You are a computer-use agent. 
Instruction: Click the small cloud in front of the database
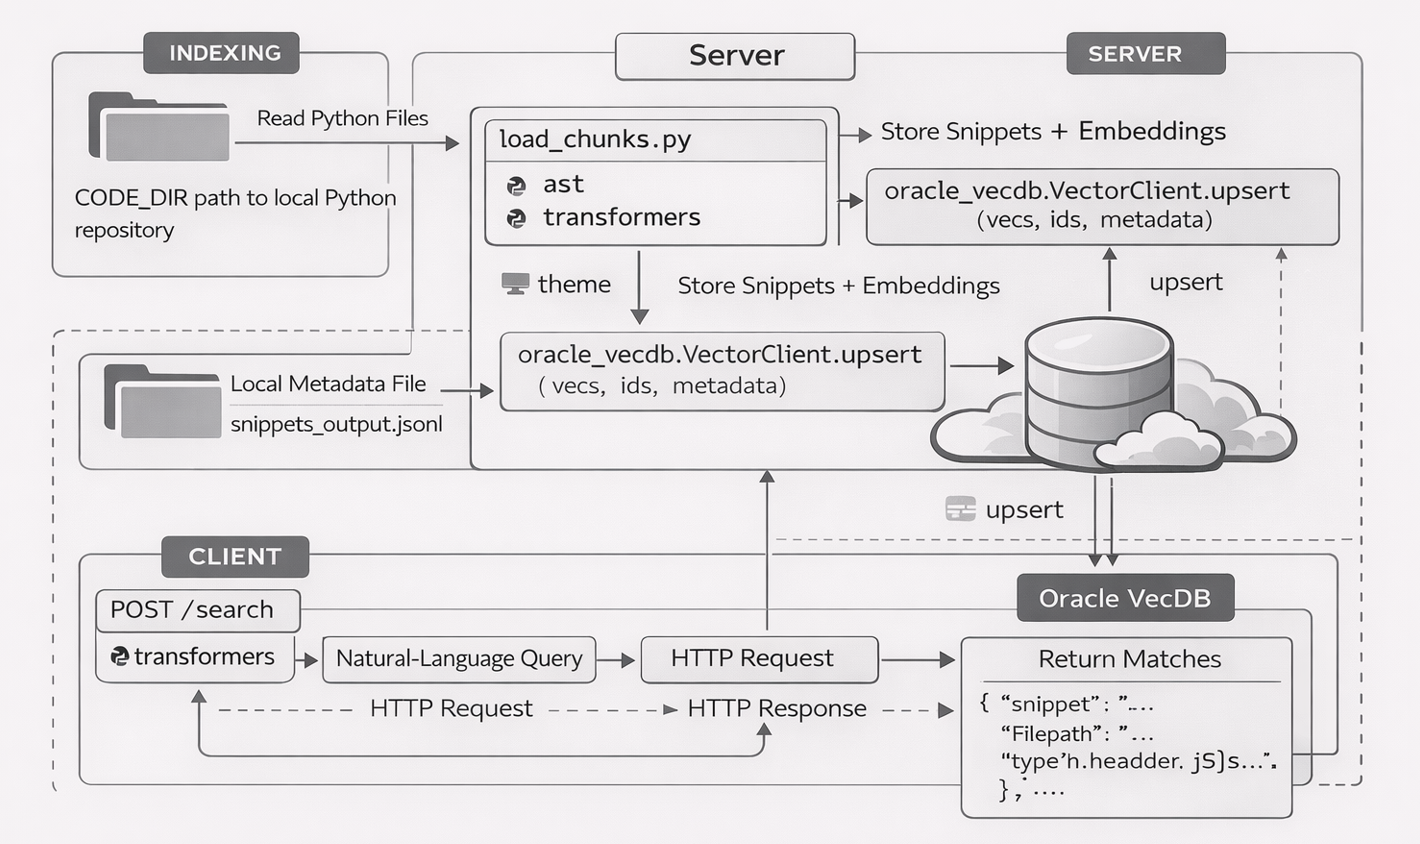point(1158,441)
